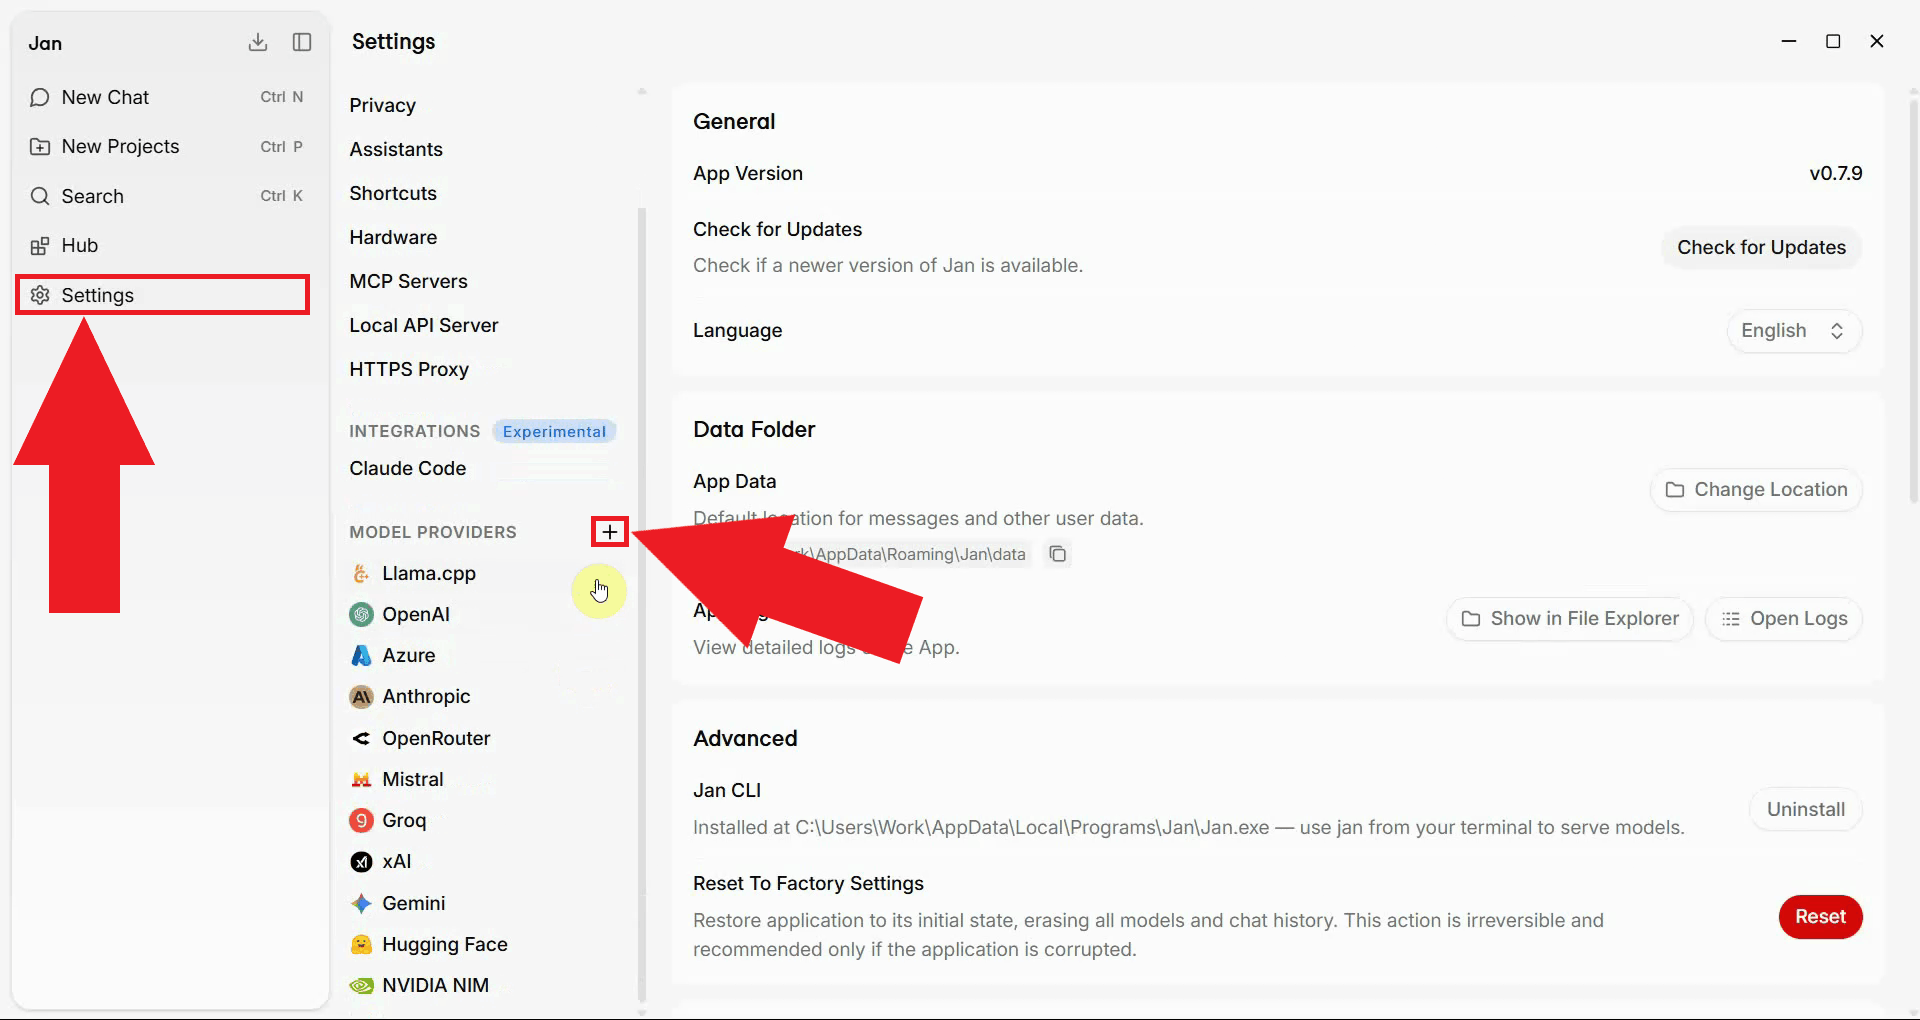Open the Local API Server settings

(423, 325)
